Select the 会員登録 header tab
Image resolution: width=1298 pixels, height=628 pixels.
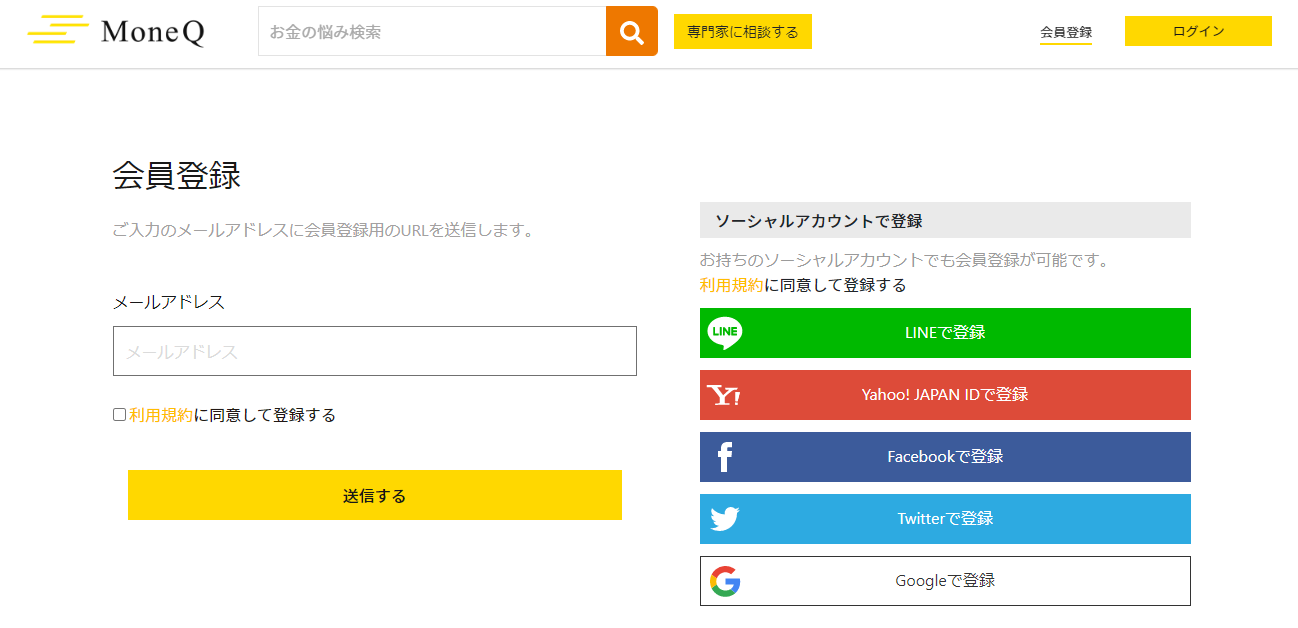coord(1066,32)
